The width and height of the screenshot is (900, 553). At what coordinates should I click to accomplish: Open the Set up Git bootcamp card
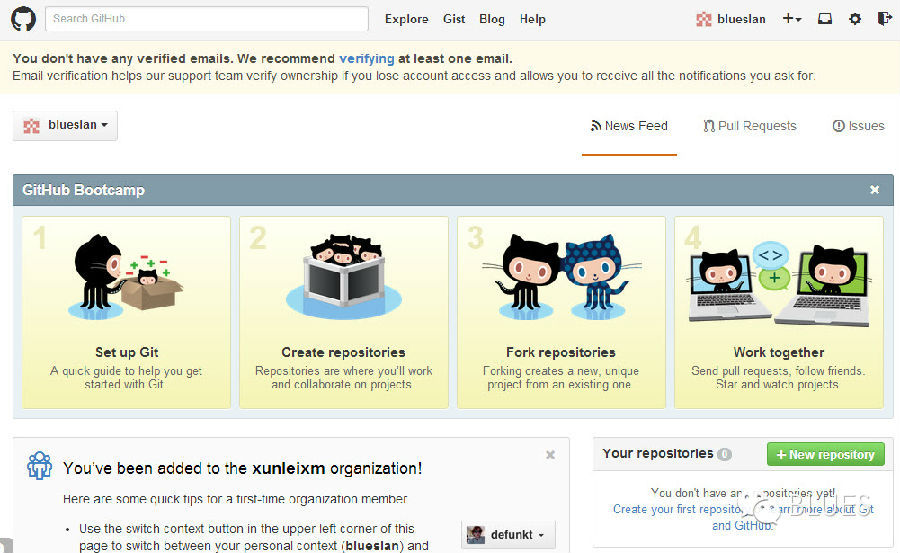click(x=126, y=312)
